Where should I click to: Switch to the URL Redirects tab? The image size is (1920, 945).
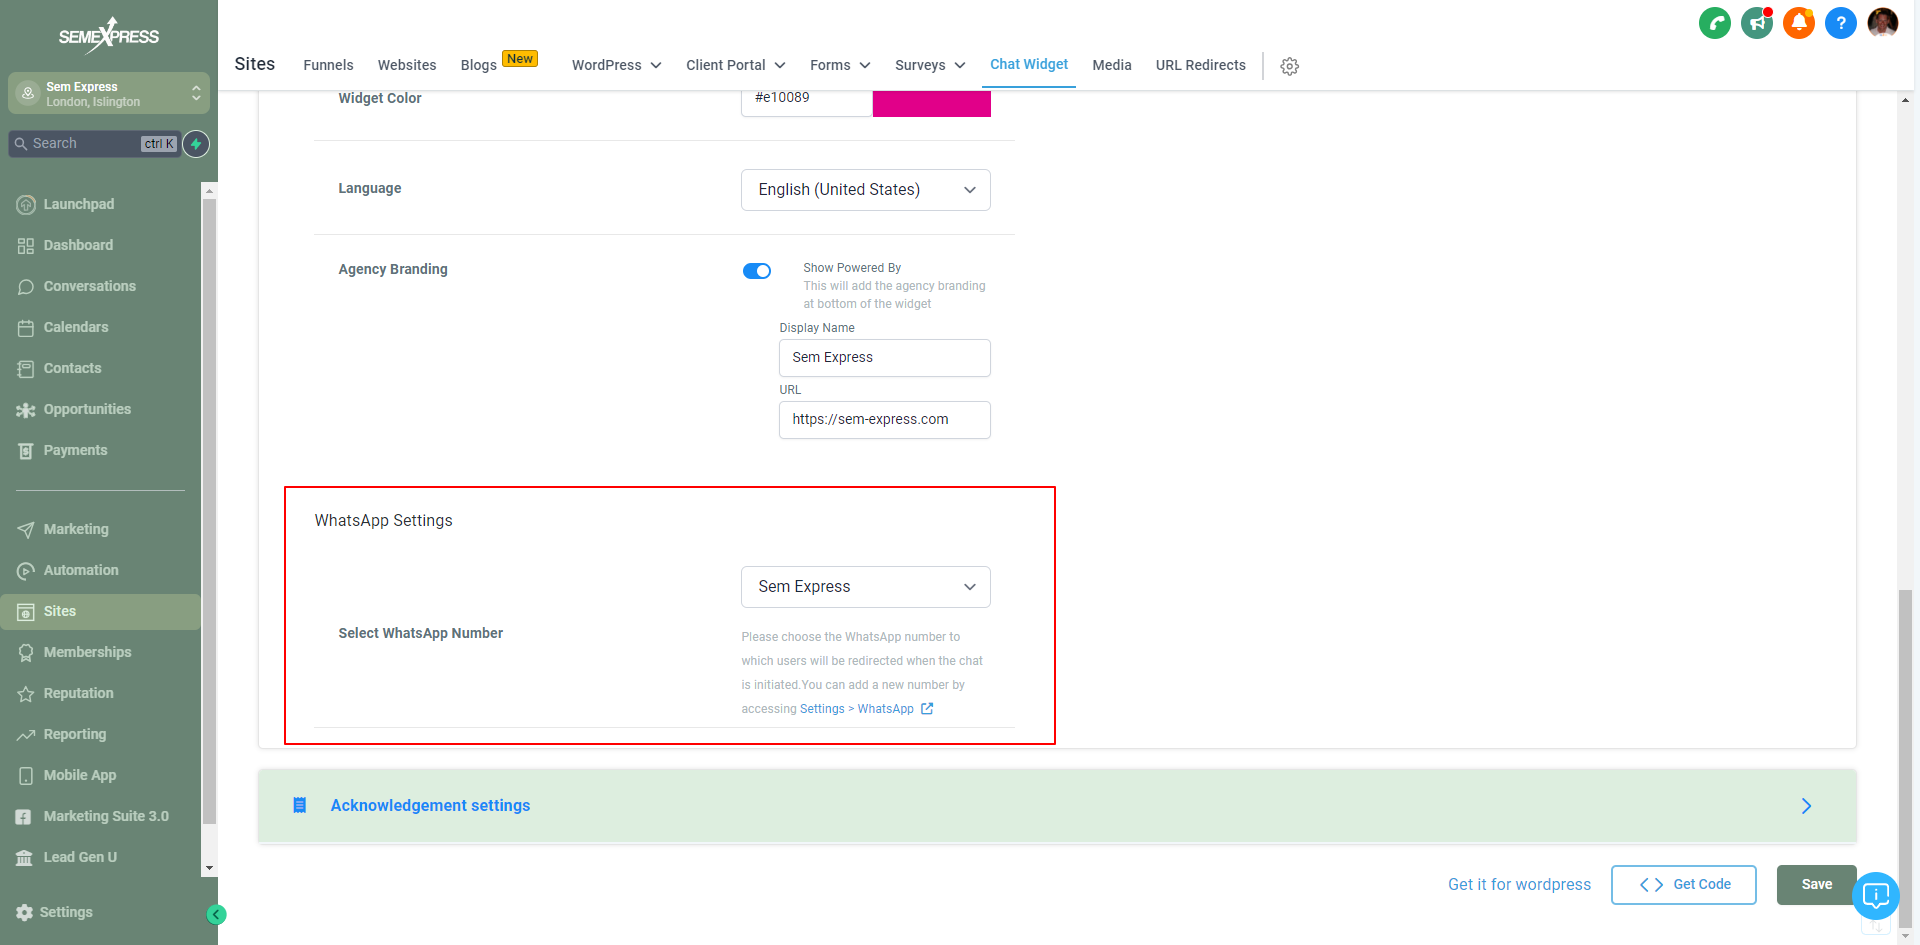coord(1201,65)
